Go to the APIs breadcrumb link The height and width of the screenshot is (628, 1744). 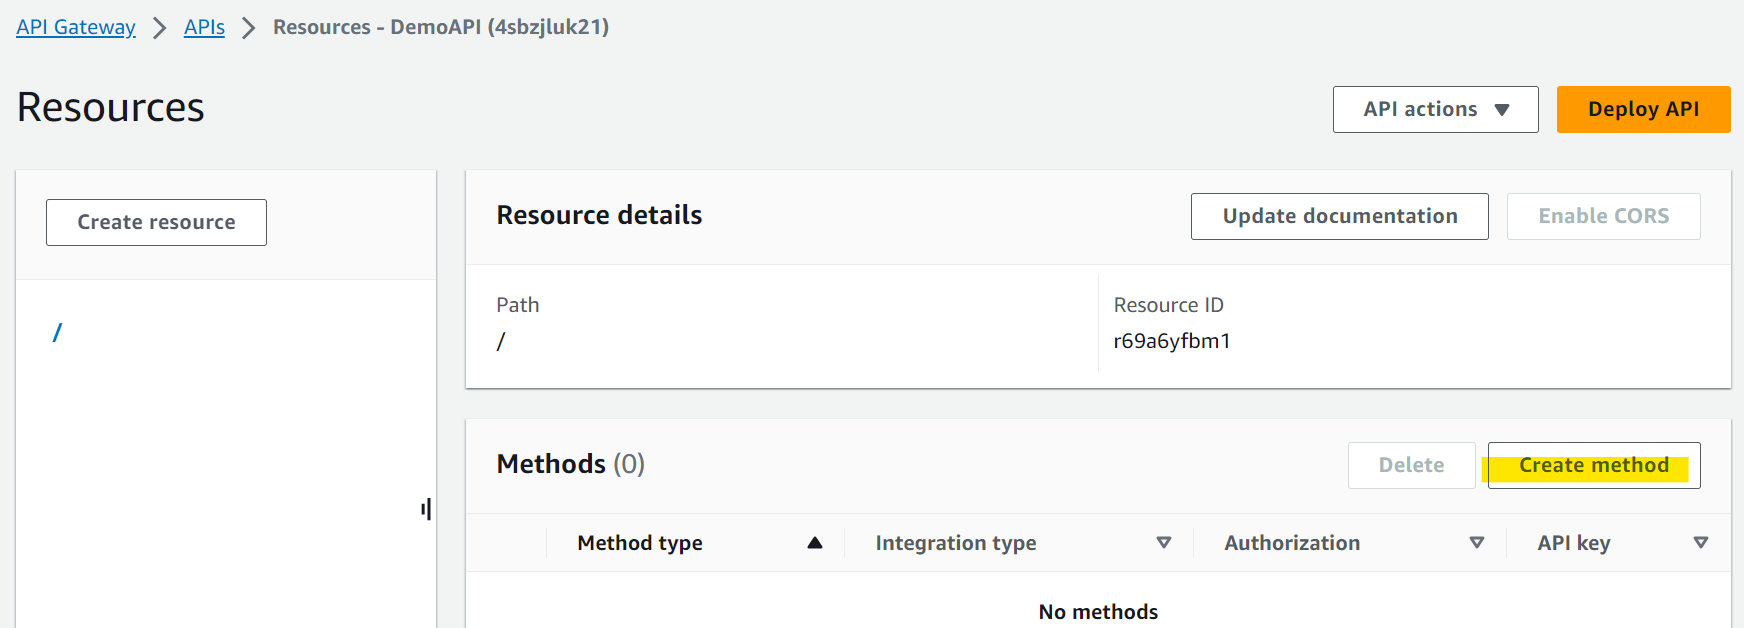click(x=204, y=27)
